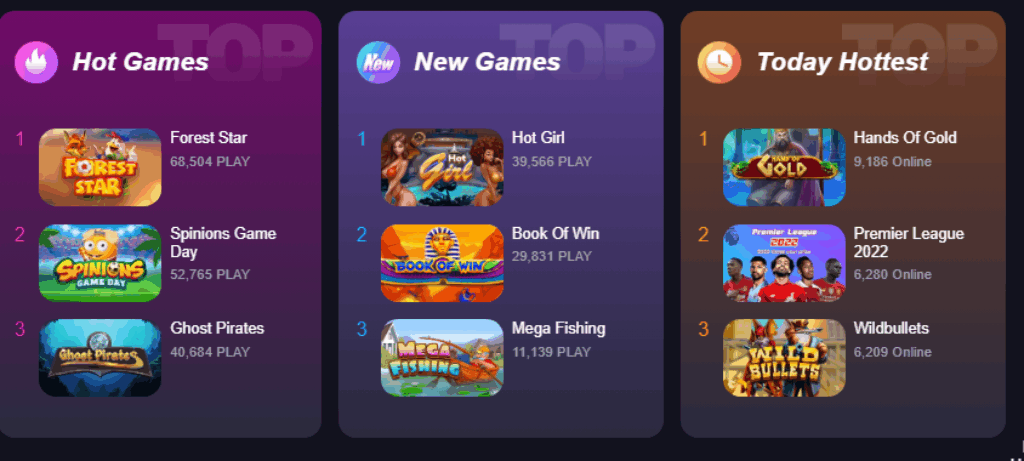Click the Hot Games flame icon
The width and height of the screenshot is (1024, 461).
point(37,62)
